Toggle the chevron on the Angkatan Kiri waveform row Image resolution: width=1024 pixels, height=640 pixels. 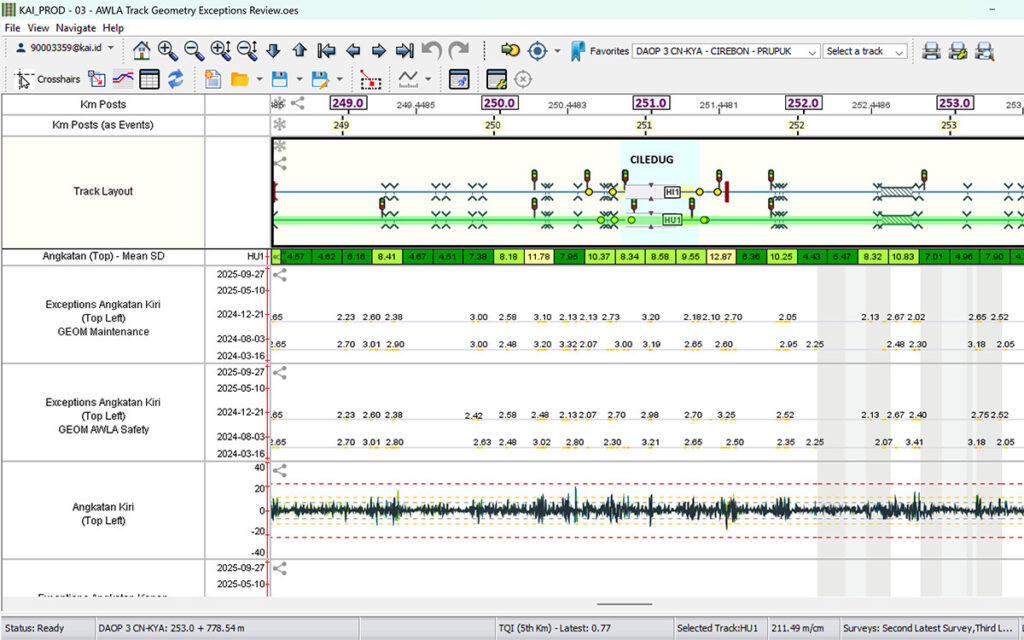pos(281,470)
